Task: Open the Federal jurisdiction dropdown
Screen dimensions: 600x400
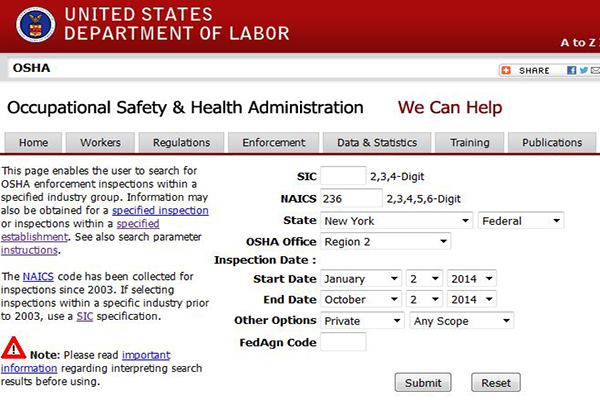Action: [x=521, y=220]
